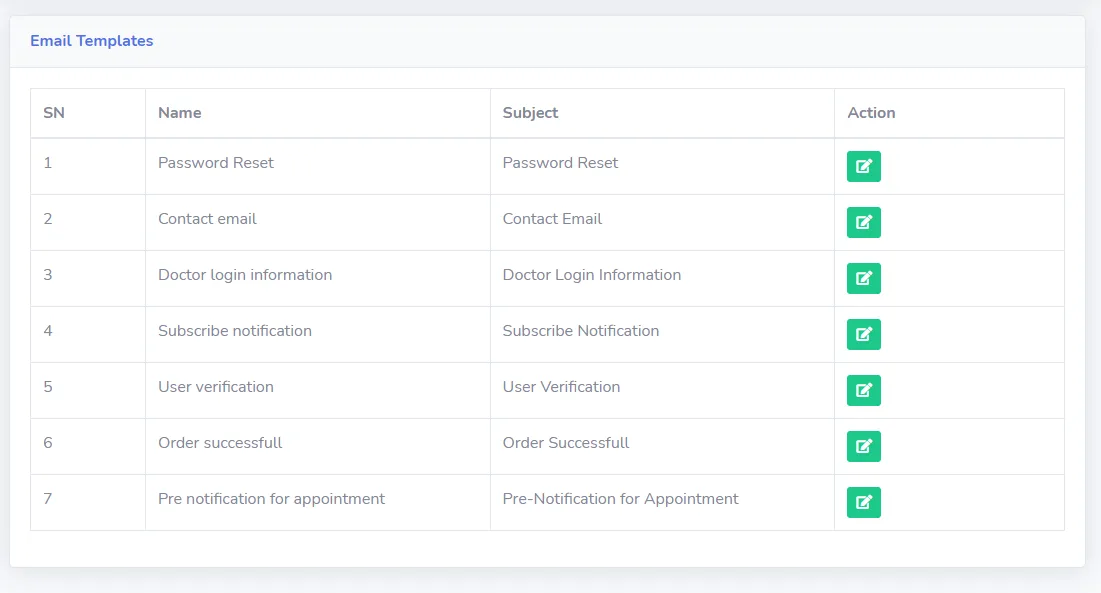The image size is (1101, 593).
Task: Click serial number 6 cell
Action: [88, 446]
